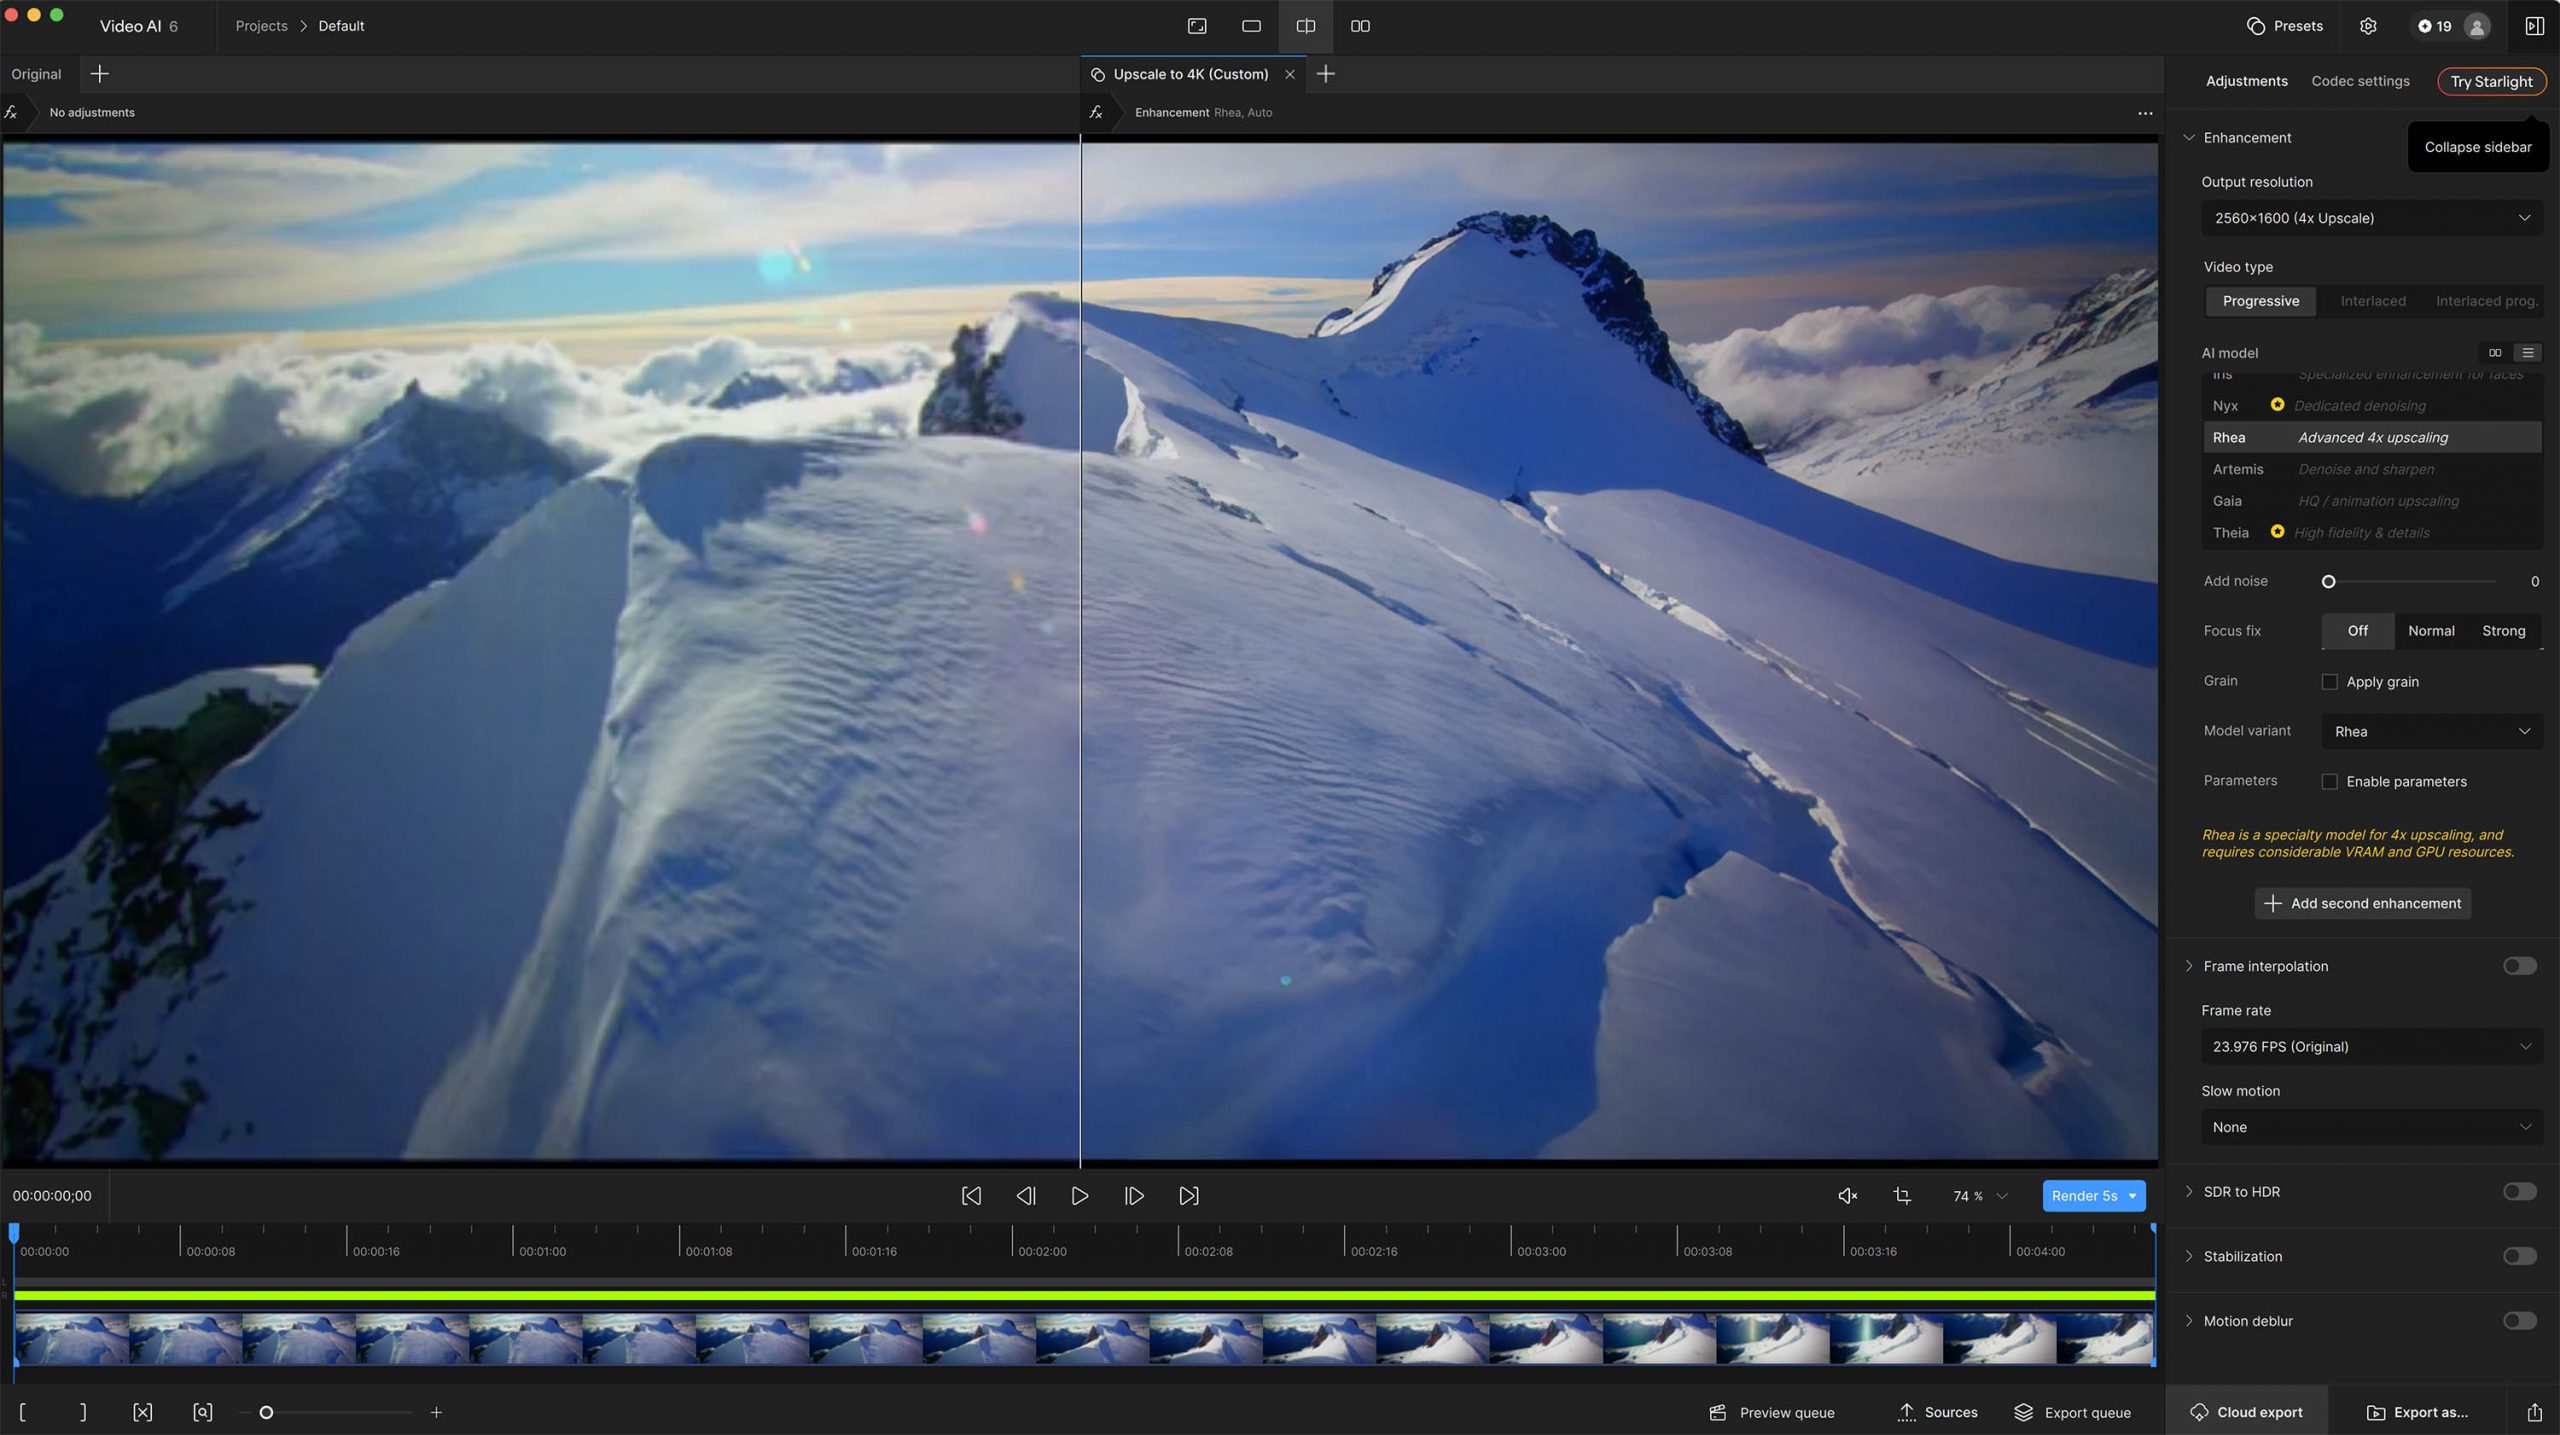
Task: Switch to the Codec settings tab
Action: 2360,81
